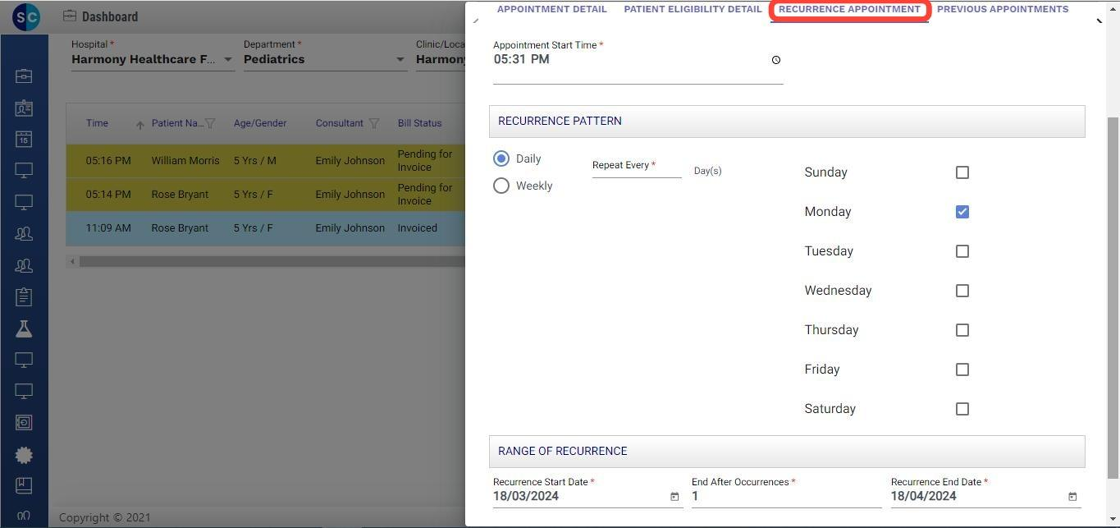The image size is (1120, 528).
Task: Open calendar picker for Recurrence End Date
Action: [x=1072, y=497]
